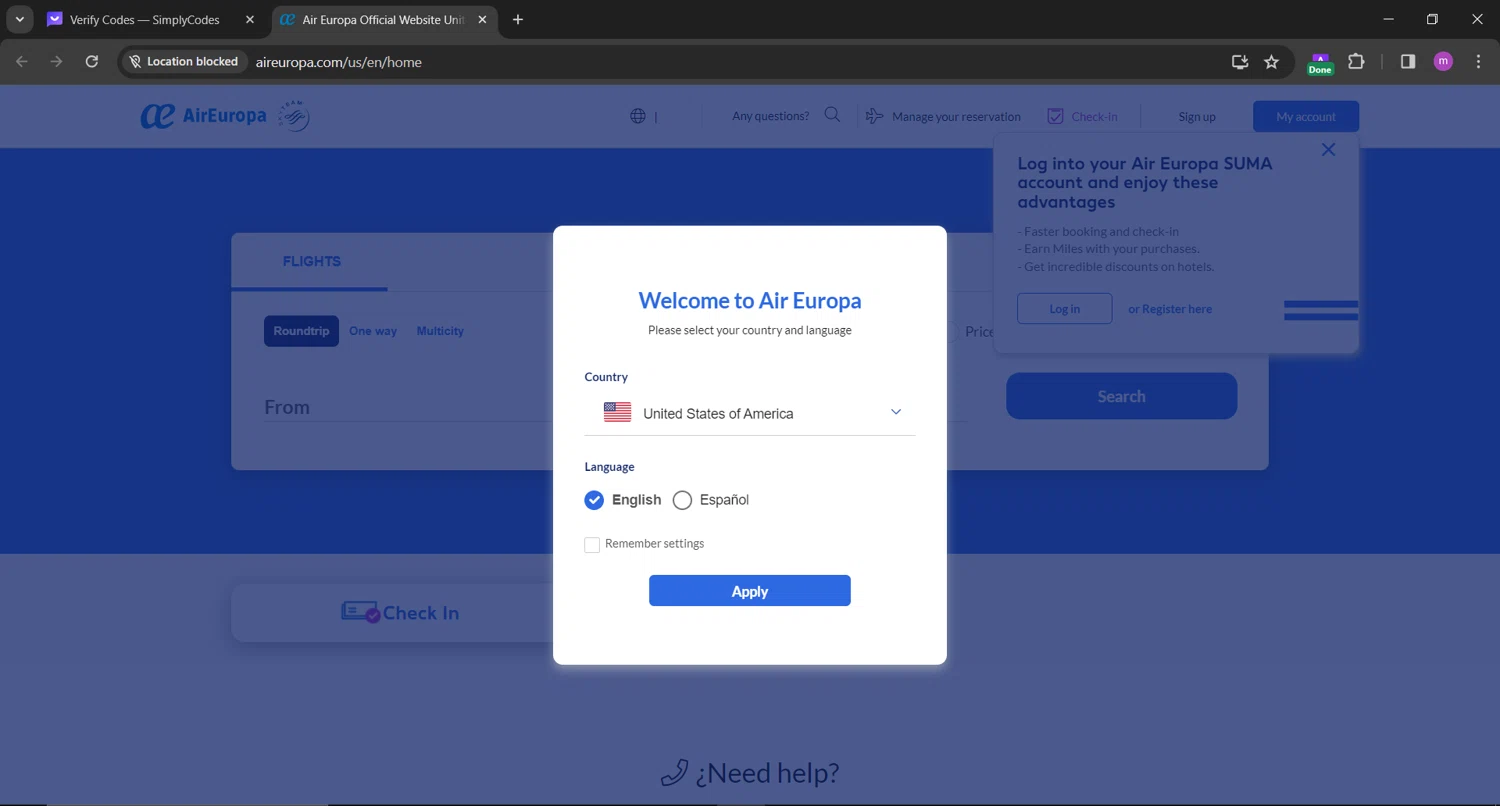Select the Español language radio button
The image size is (1500, 806).
[x=682, y=500]
